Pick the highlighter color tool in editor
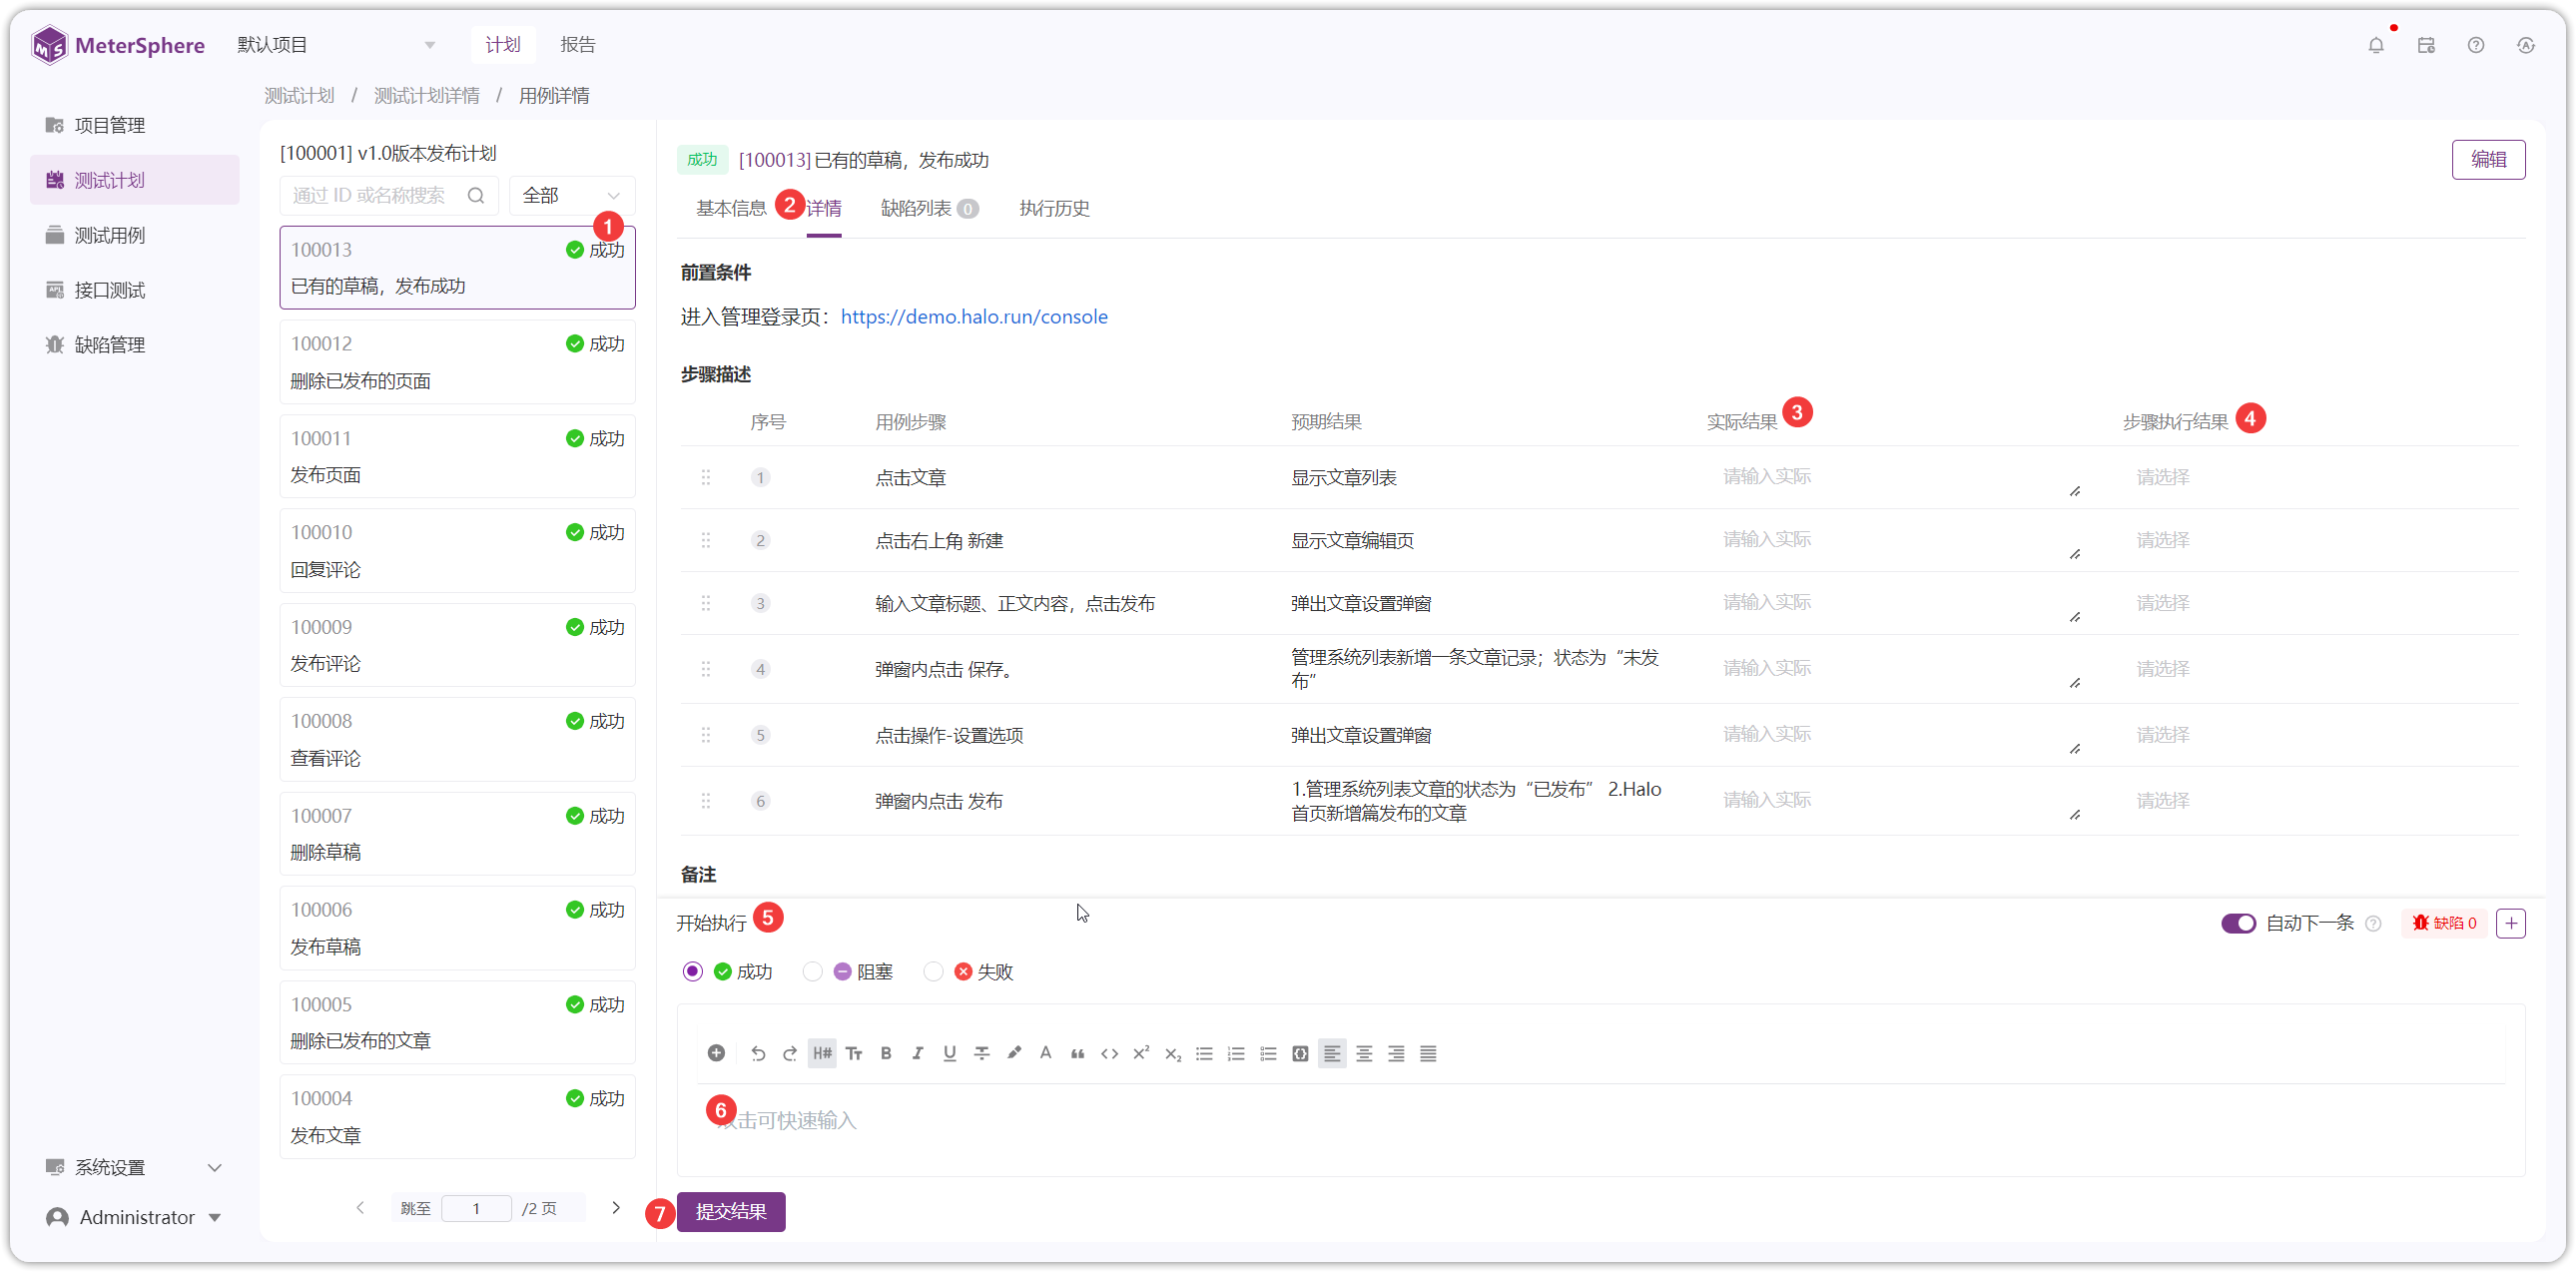Viewport: 2576px width, 1272px height. pyautogui.click(x=1014, y=1053)
